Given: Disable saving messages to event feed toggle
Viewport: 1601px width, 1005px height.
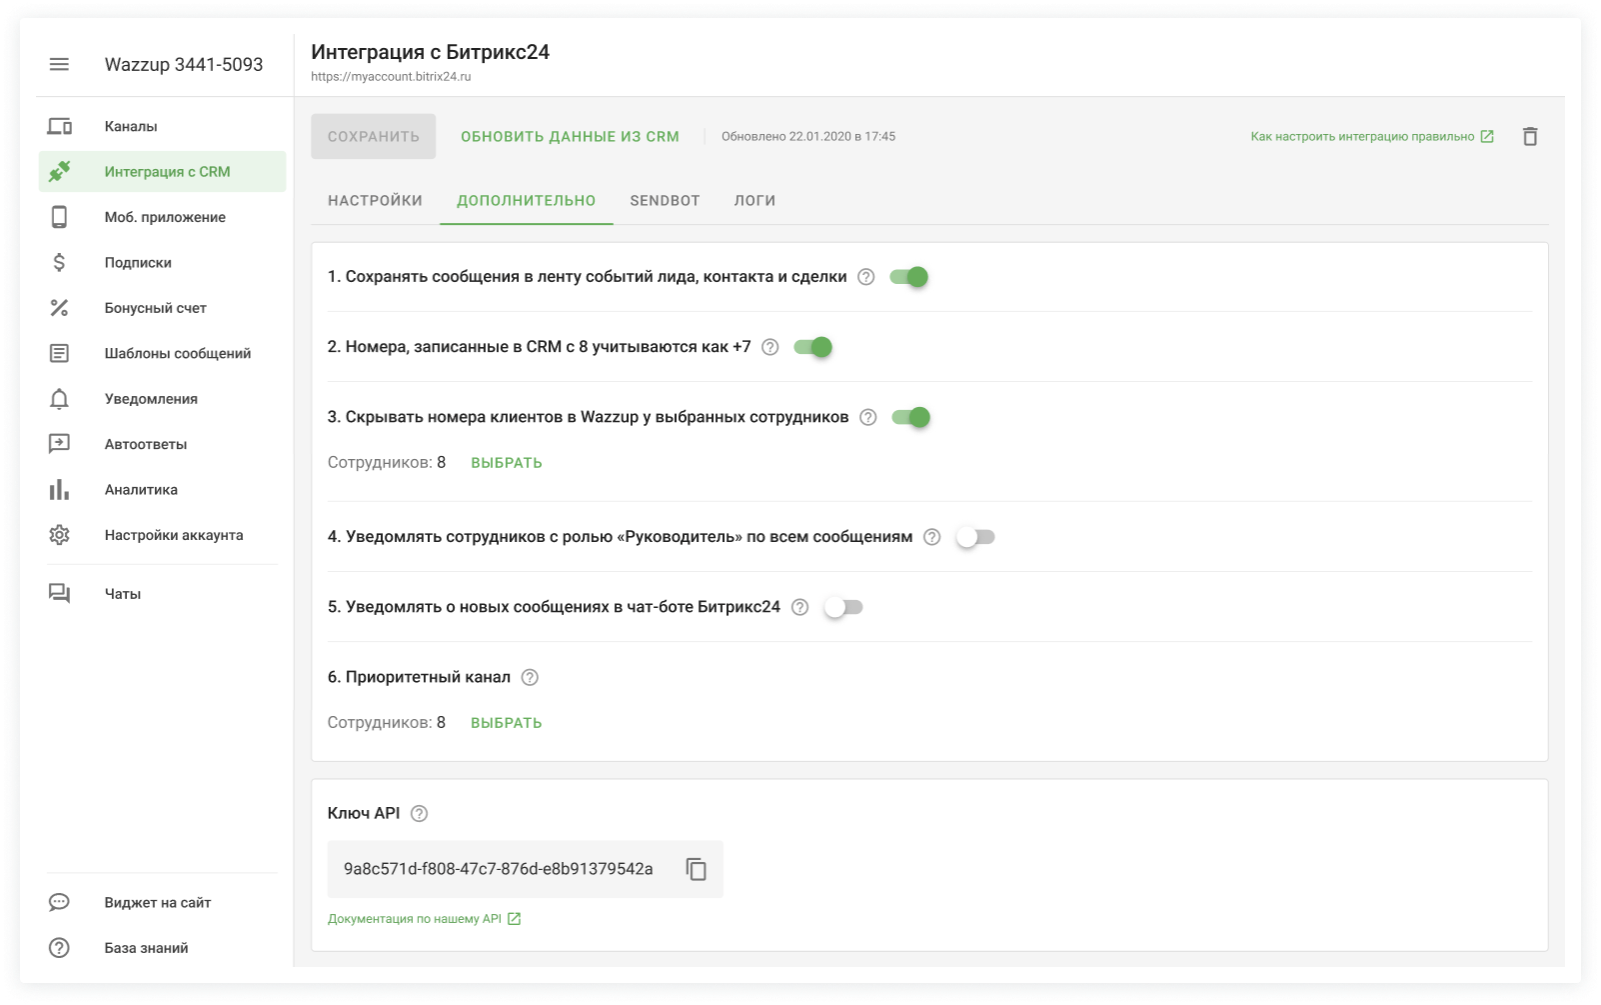Looking at the screenshot, I should (x=909, y=277).
